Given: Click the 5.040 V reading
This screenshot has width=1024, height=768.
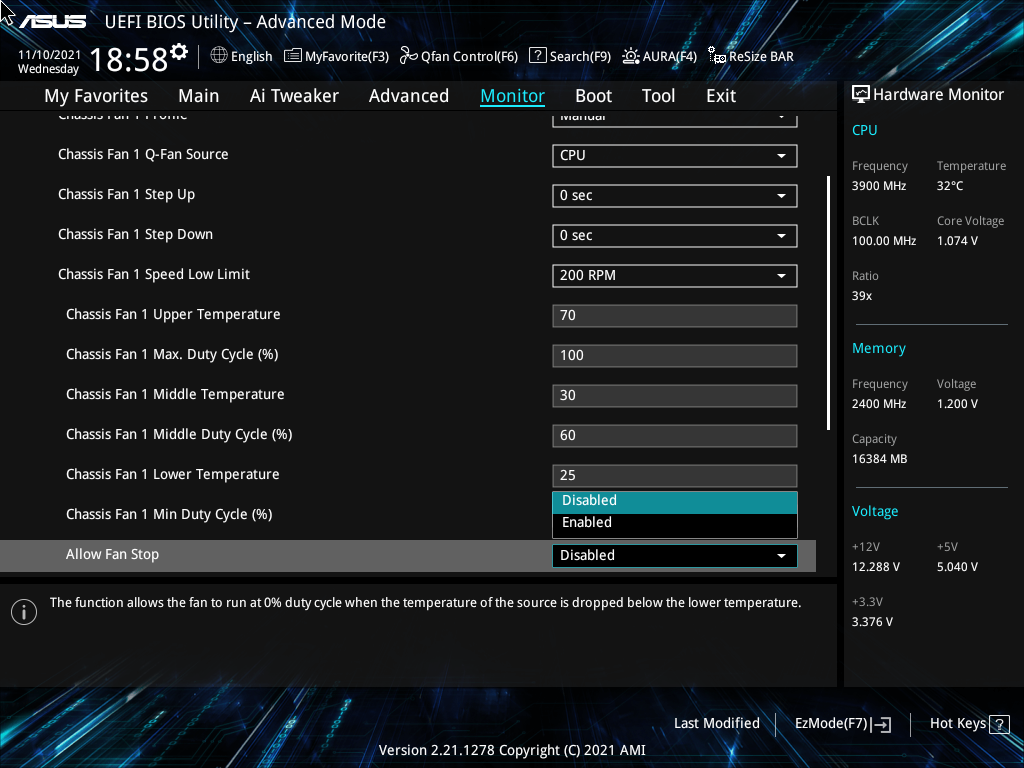Looking at the screenshot, I should tap(957, 567).
